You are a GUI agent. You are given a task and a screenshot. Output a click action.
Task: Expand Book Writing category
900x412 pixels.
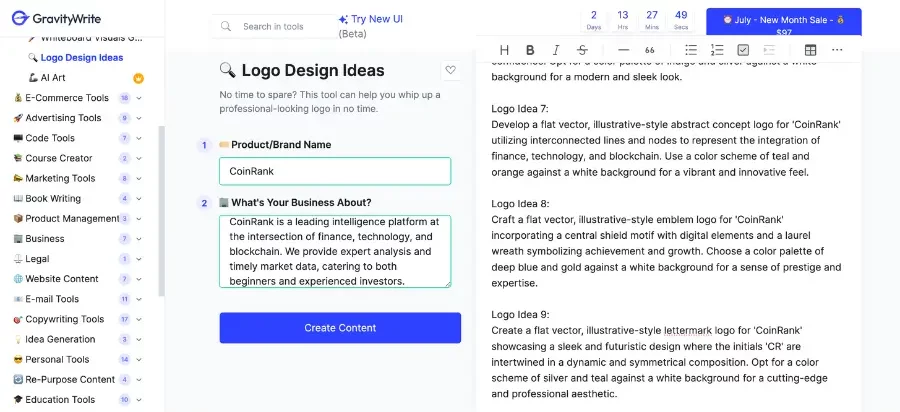tap(138, 199)
